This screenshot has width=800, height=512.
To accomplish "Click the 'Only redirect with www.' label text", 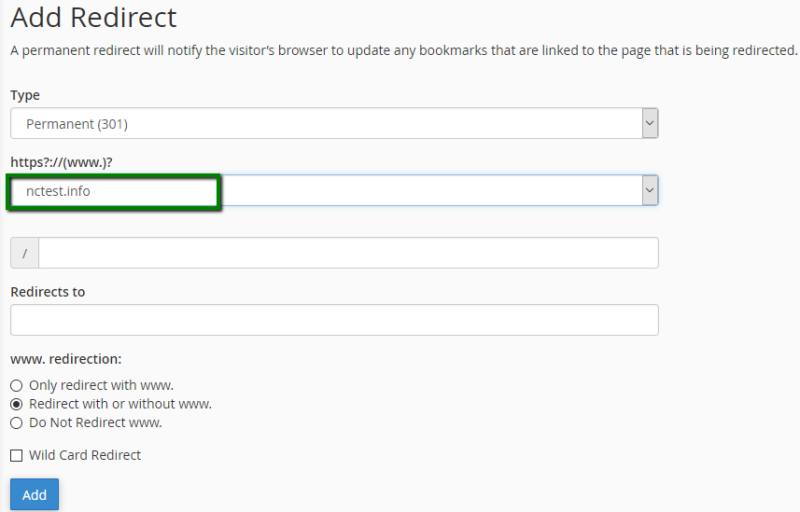I will [x=101, y=385].
